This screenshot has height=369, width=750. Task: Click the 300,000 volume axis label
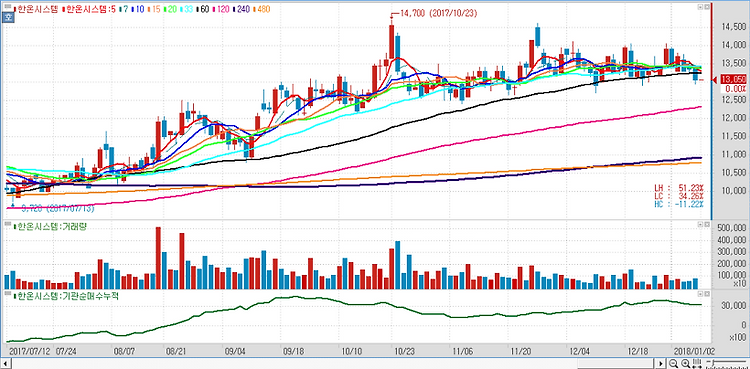coord(732,252)
